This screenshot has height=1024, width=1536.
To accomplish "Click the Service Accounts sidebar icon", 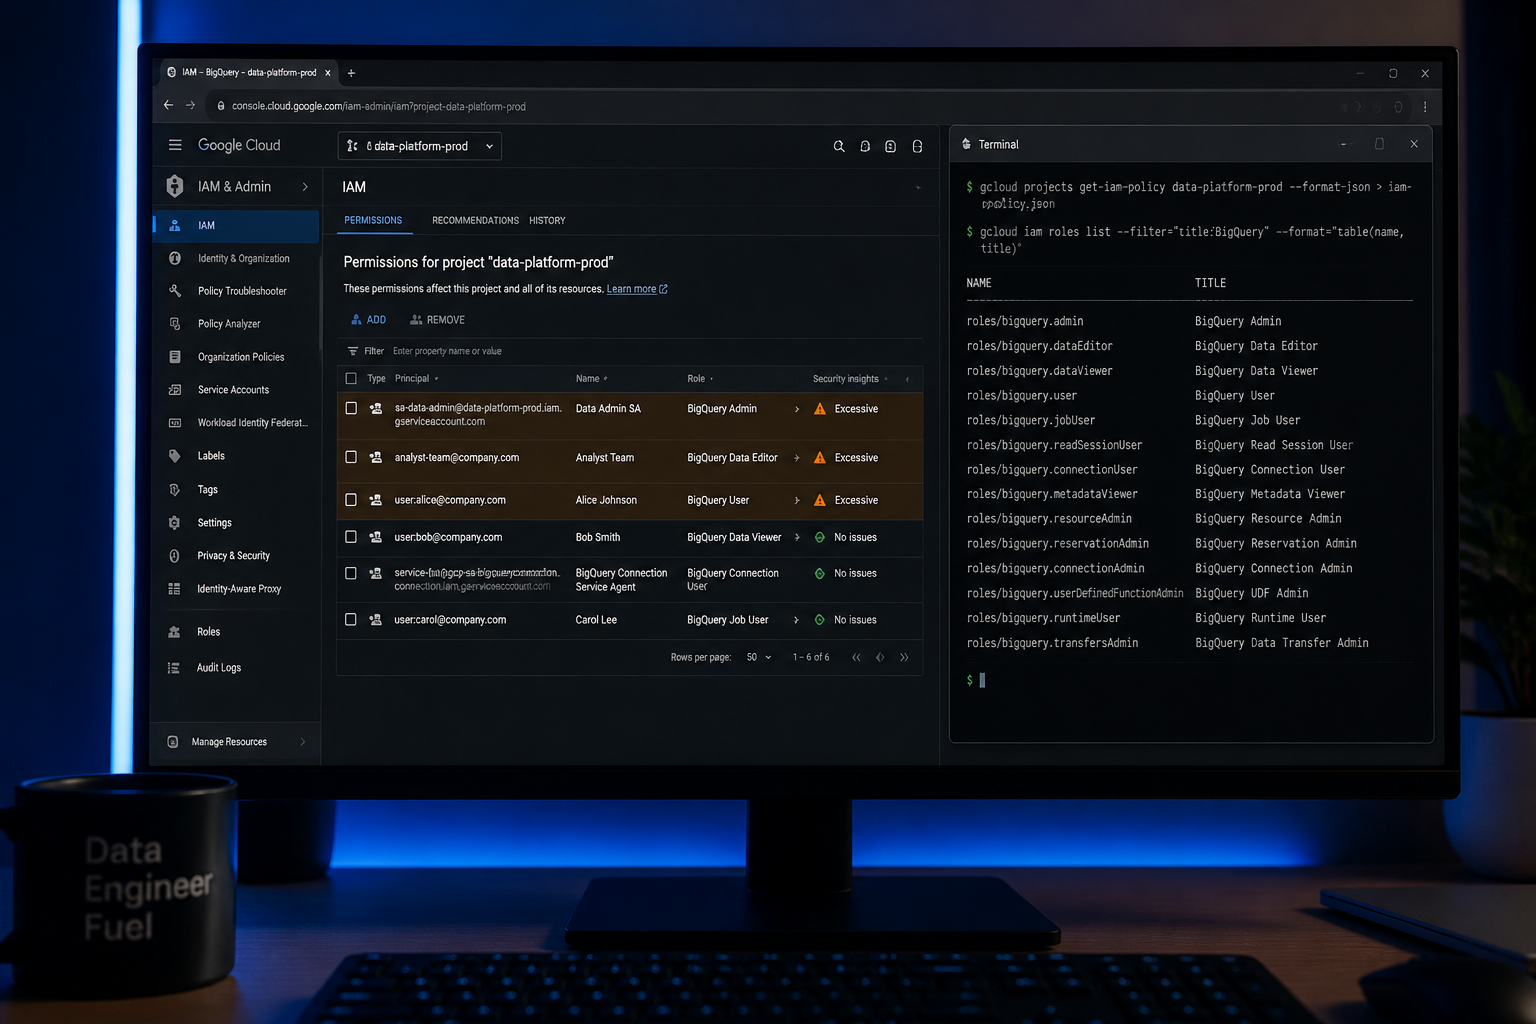I will 175,390.
